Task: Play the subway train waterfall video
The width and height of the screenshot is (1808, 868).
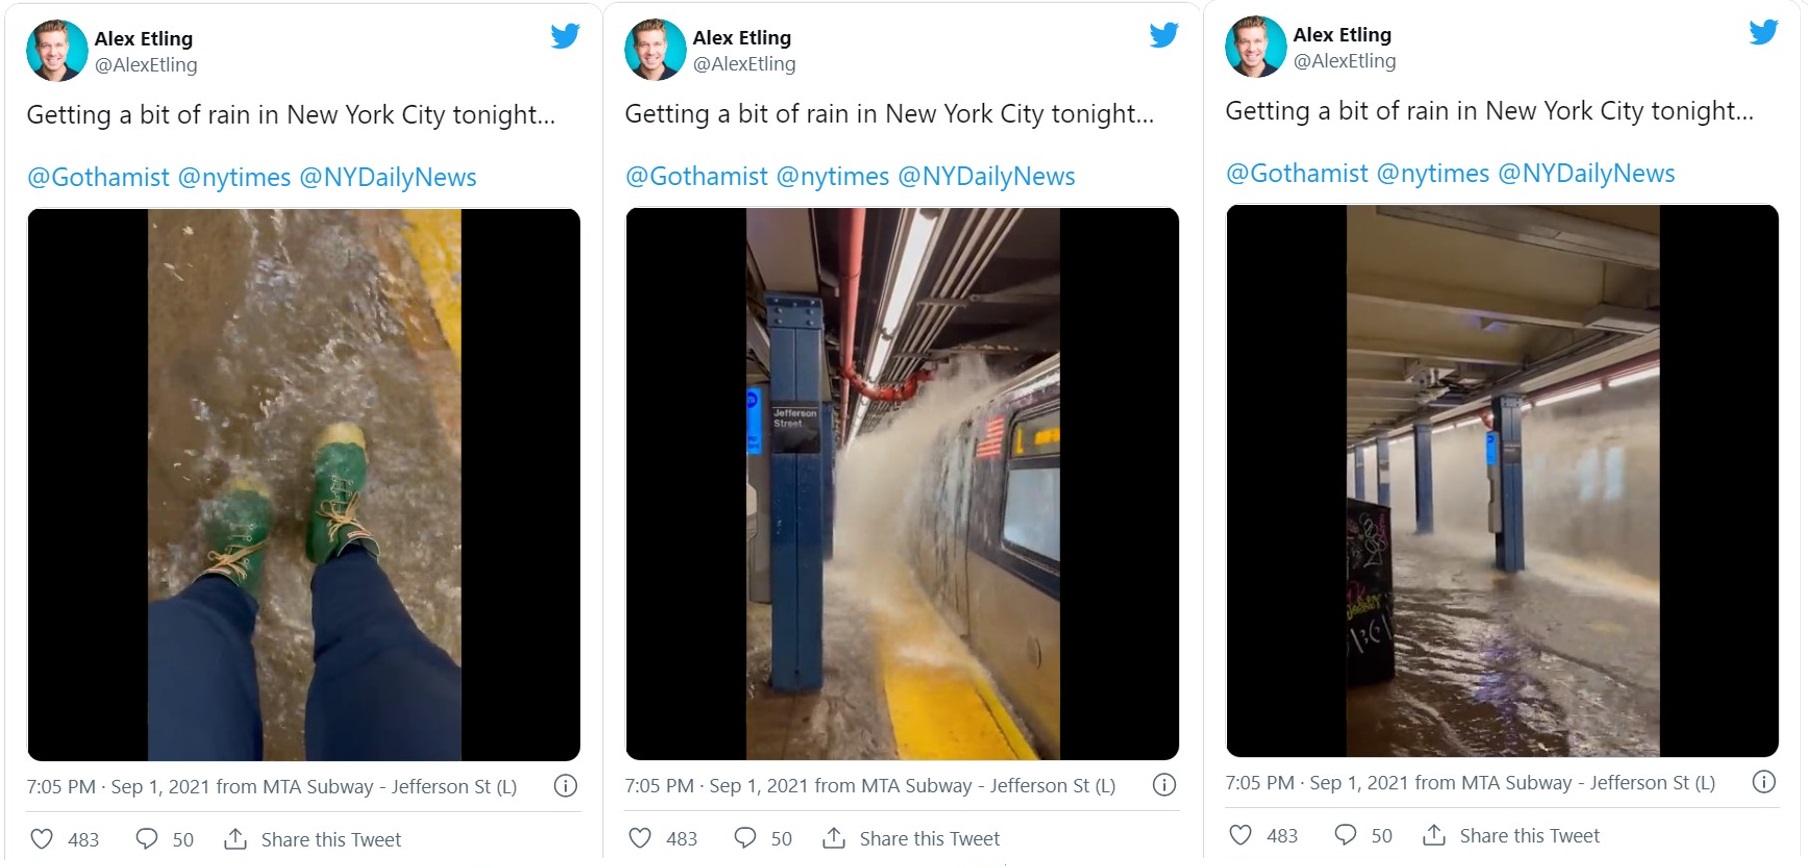Action: [x=902, y=484]
